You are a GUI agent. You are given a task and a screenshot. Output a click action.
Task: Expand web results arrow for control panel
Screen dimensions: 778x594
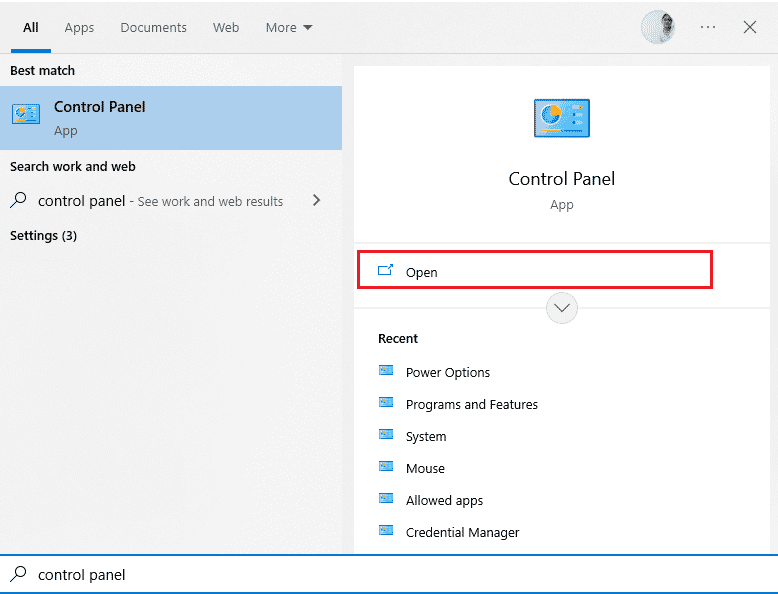tap(317, 200)
